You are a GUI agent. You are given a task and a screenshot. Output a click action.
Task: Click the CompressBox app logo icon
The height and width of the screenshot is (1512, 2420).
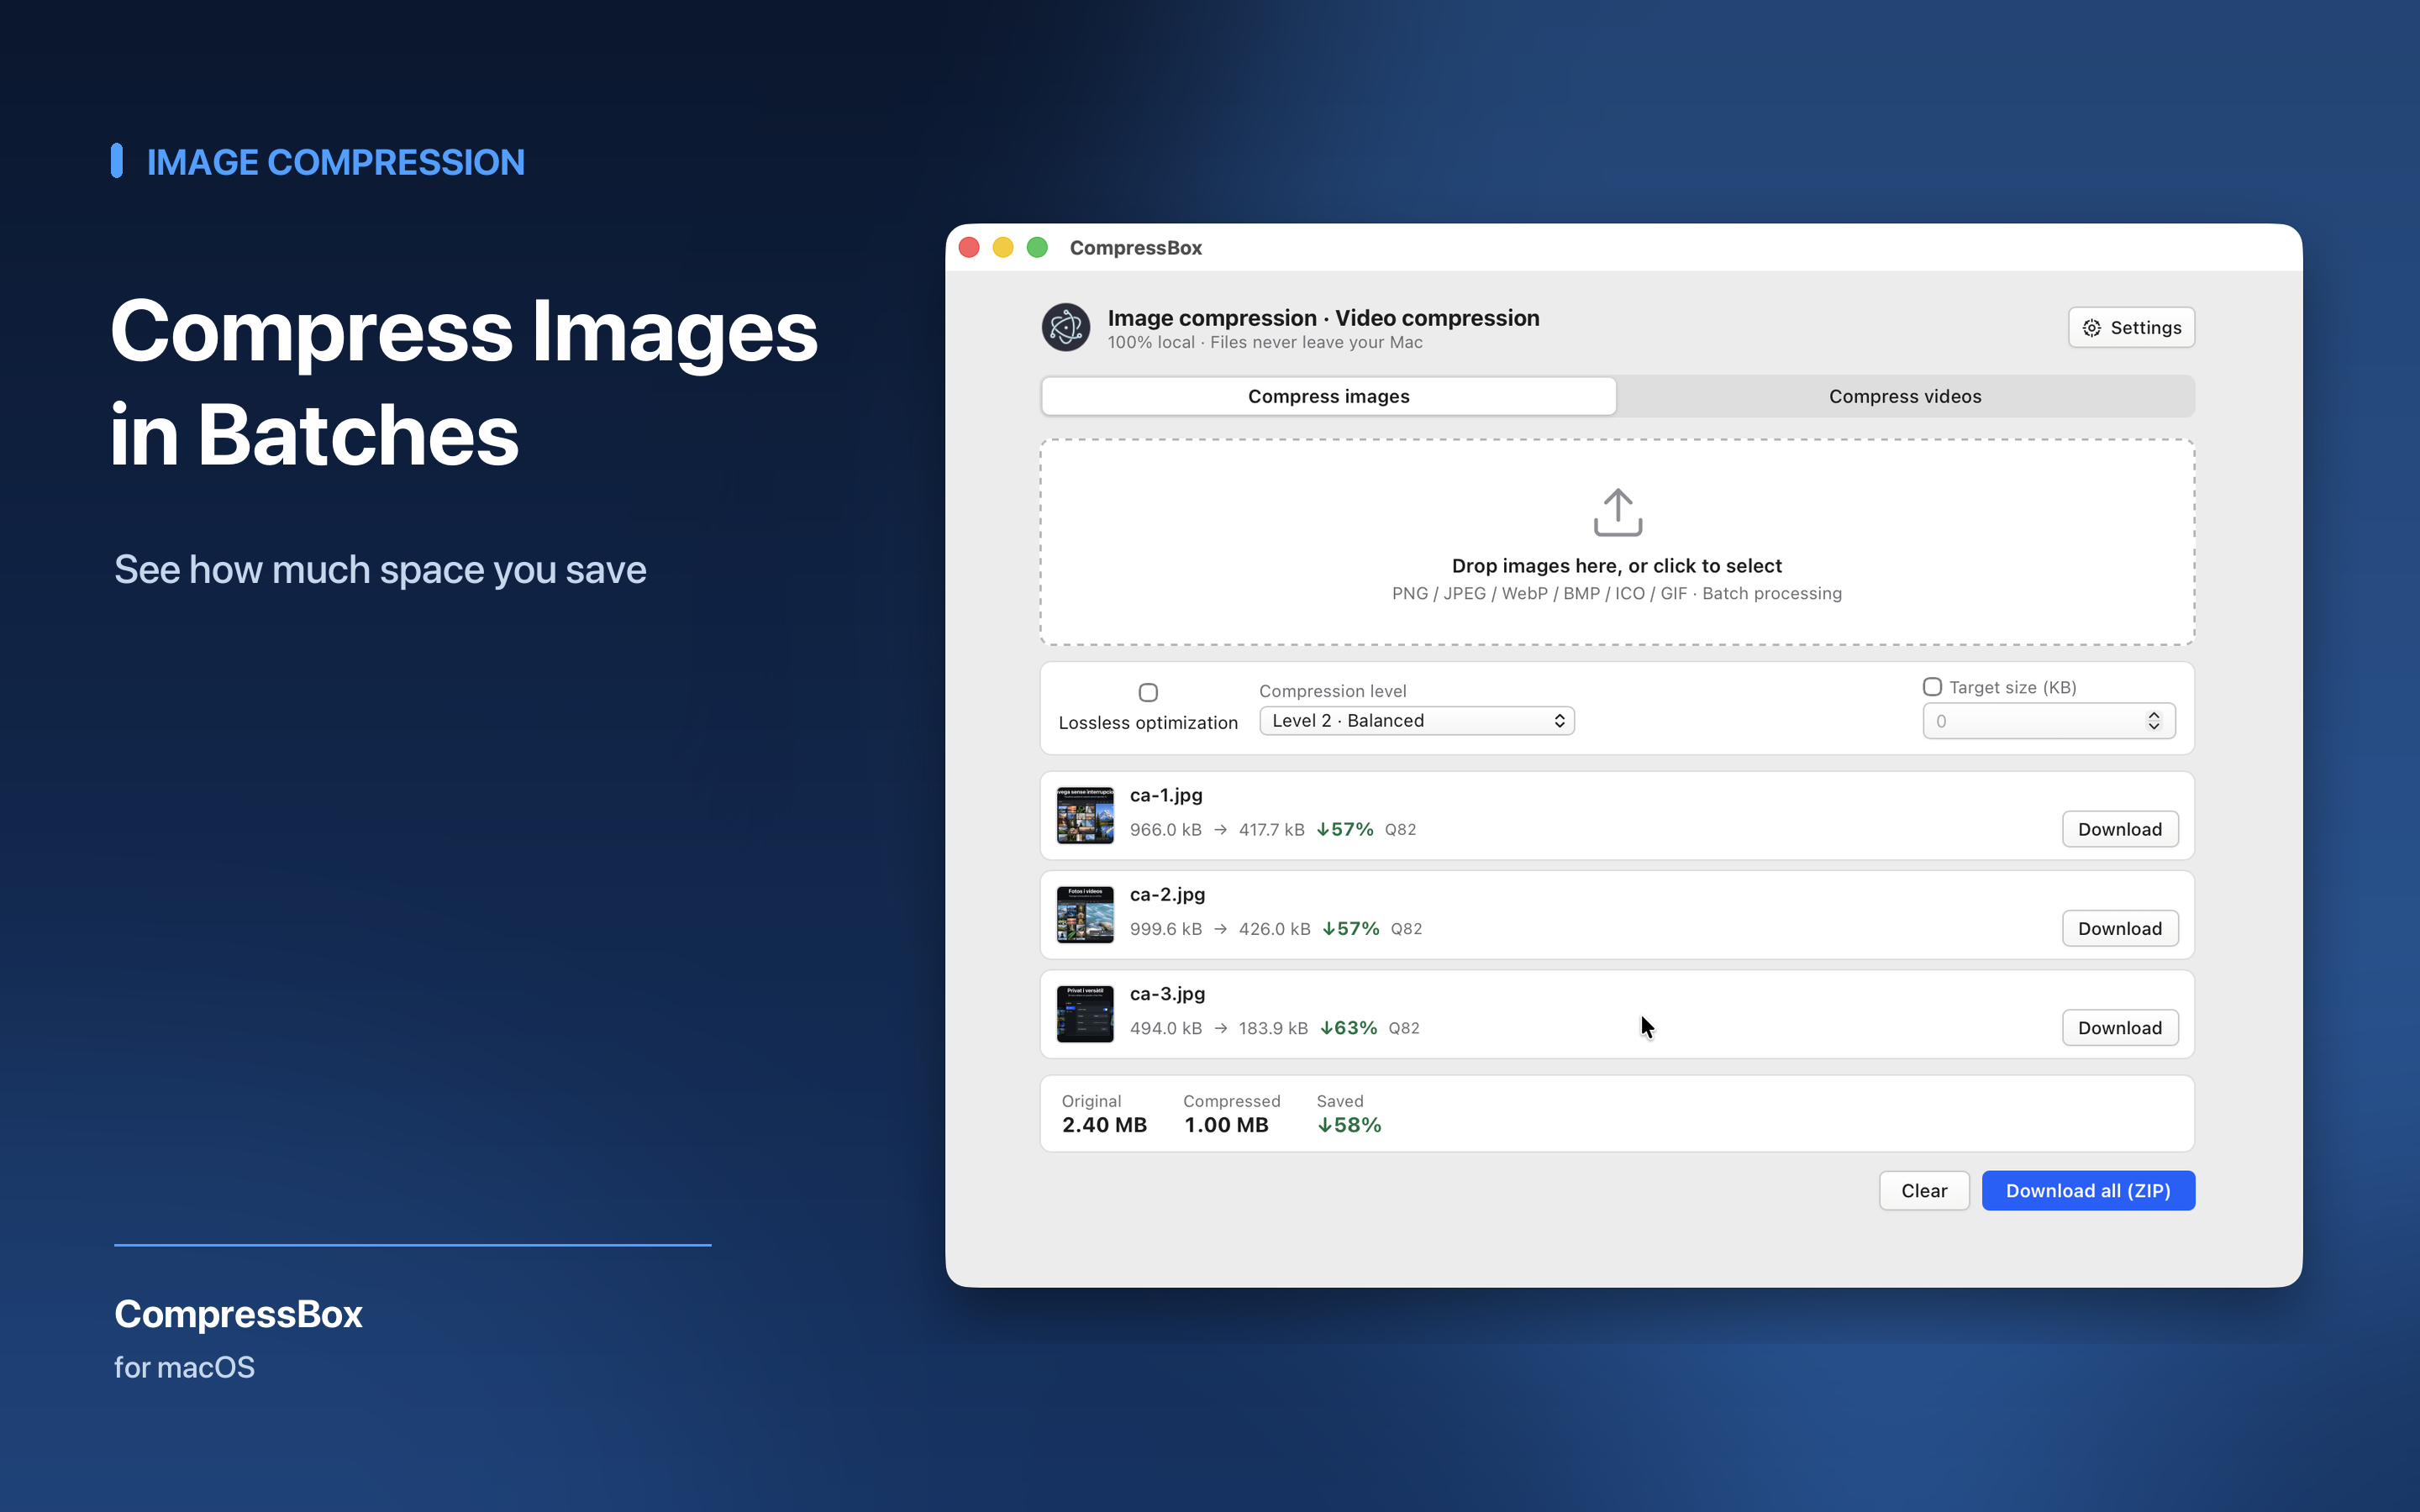click(1065, 328)
